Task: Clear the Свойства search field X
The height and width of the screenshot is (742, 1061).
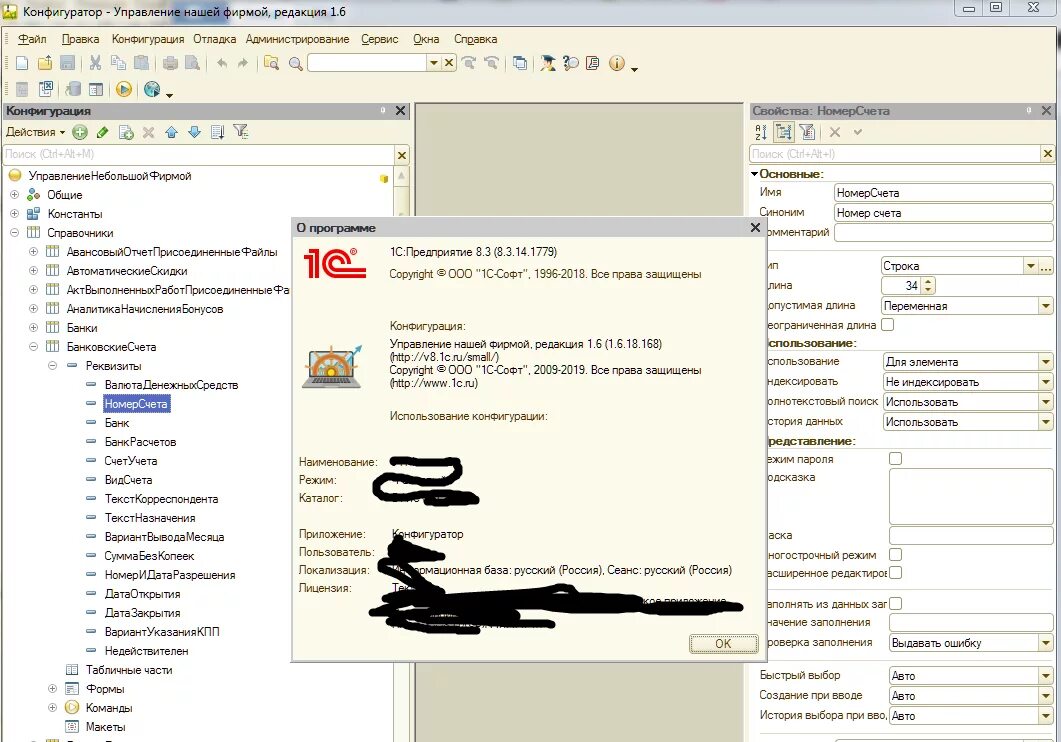Action: (x=1047, y=154)
